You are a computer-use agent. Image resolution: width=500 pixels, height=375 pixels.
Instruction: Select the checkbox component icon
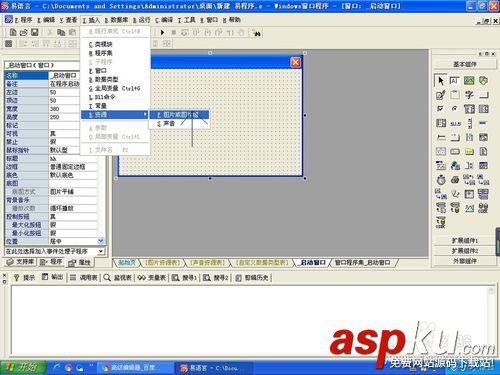tap(441, 109)
